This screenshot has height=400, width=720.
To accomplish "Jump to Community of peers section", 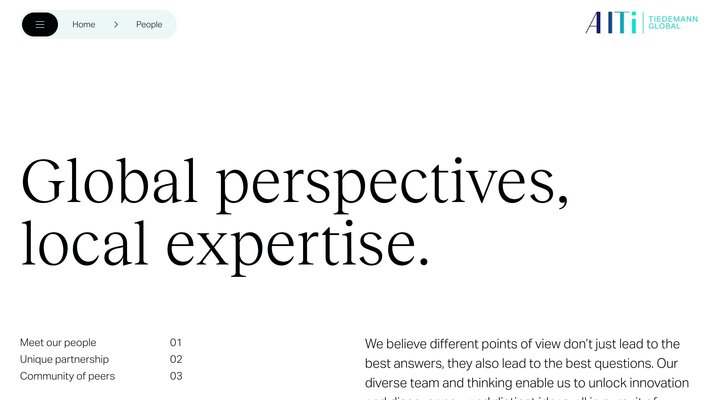I will pyautogui.click(x=67, y=376).
